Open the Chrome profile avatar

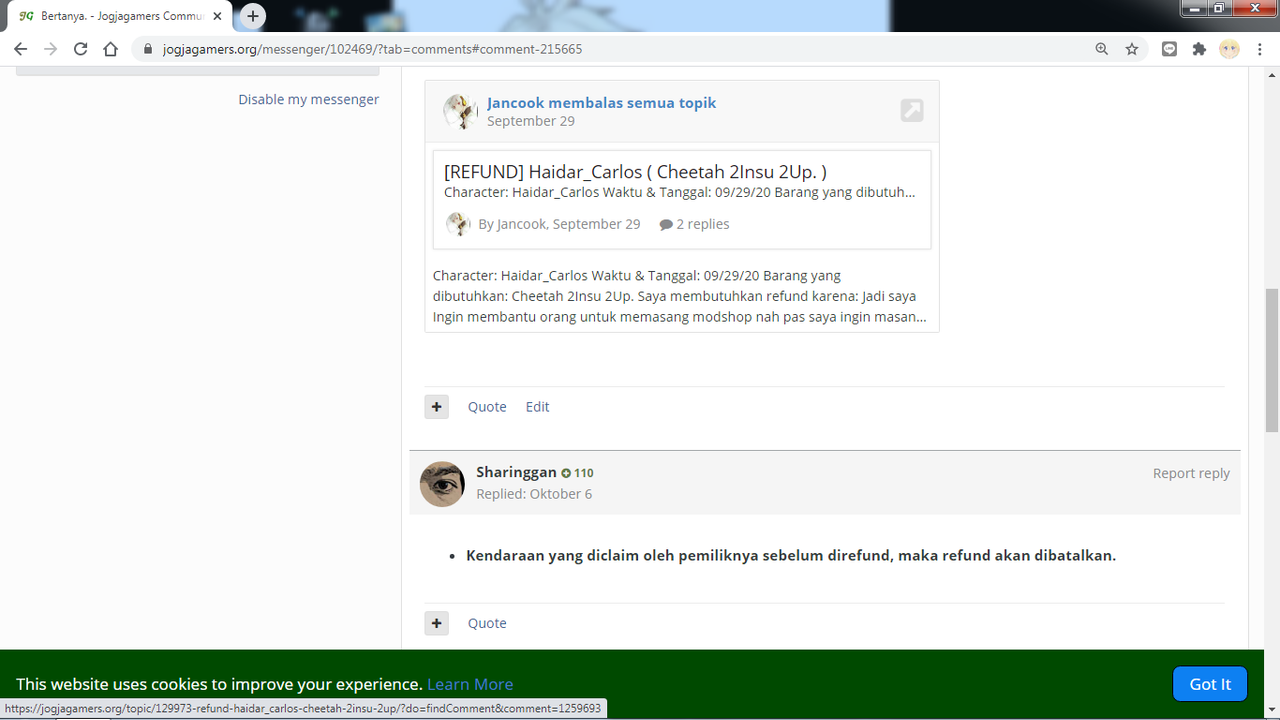[x=1229, y=49]
